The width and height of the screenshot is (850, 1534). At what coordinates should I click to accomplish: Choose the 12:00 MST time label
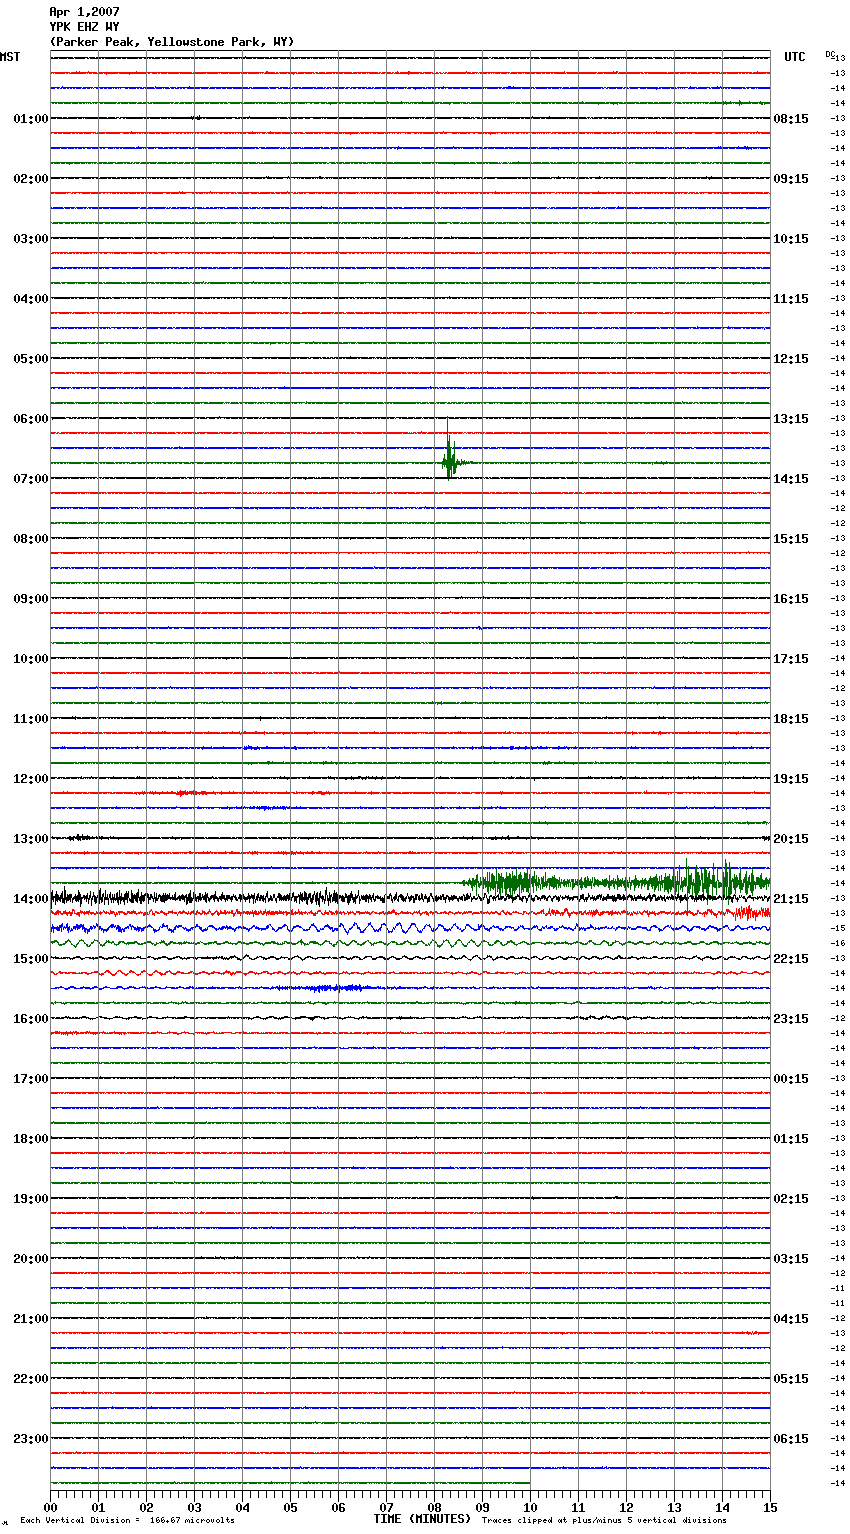31,779
